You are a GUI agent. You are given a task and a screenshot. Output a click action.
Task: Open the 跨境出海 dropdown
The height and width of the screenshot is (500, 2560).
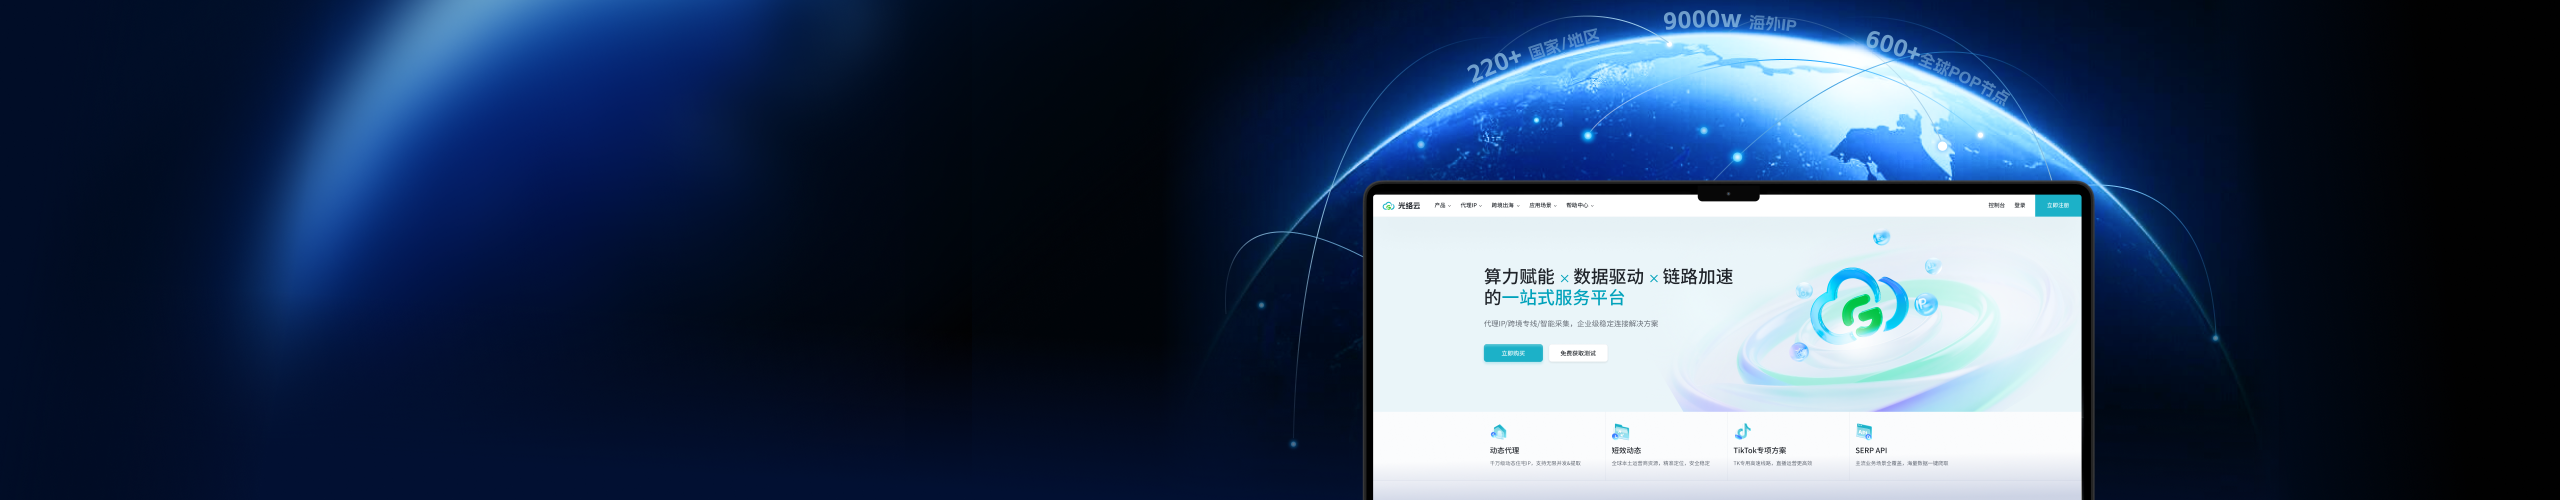click(1505, 206)
